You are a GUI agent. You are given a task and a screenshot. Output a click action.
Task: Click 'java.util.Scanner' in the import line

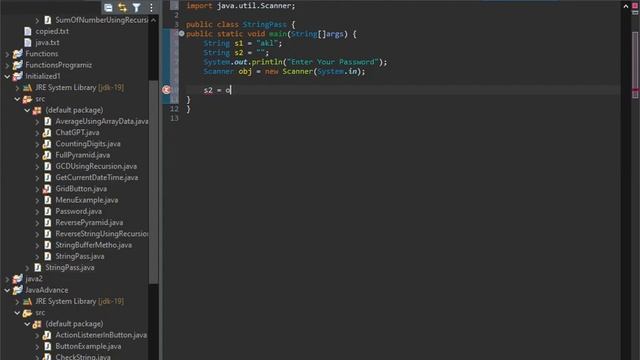(254, 6)
